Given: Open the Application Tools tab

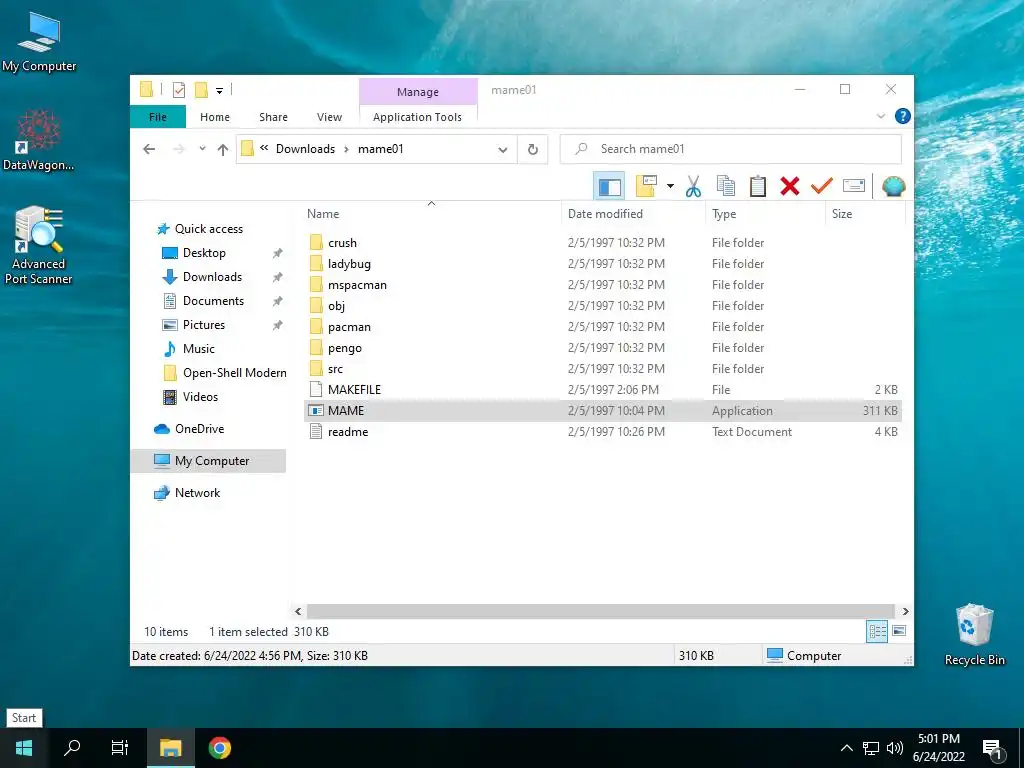Looking at the screenshot, I should (x=417, y=117).
